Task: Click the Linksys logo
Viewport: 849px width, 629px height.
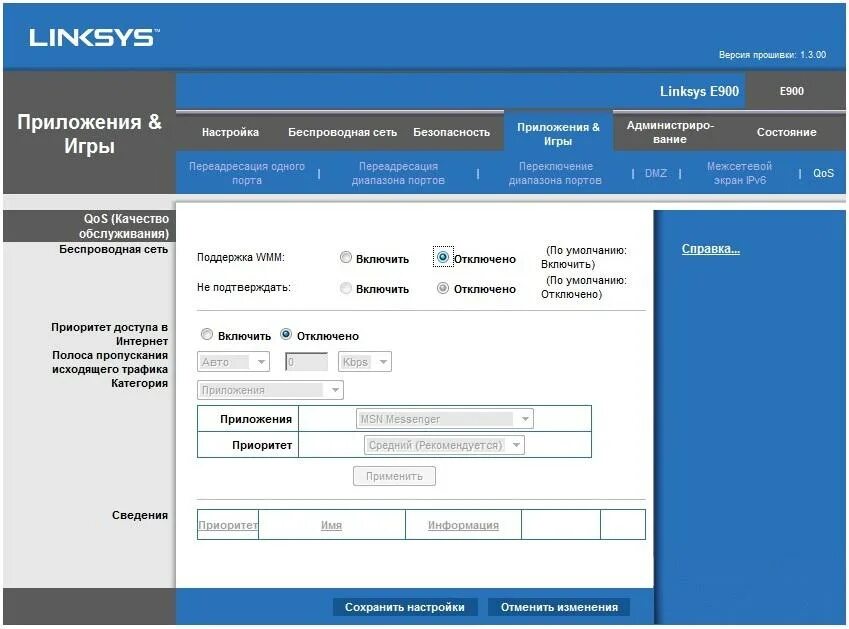Action: click(94, 37)
